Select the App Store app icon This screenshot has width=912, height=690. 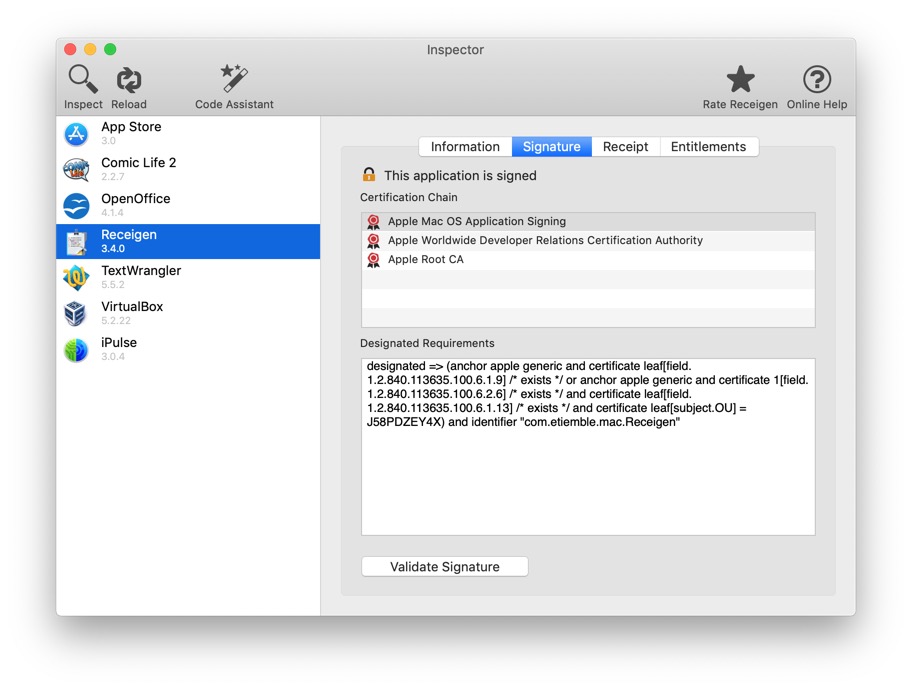[77, 134]
